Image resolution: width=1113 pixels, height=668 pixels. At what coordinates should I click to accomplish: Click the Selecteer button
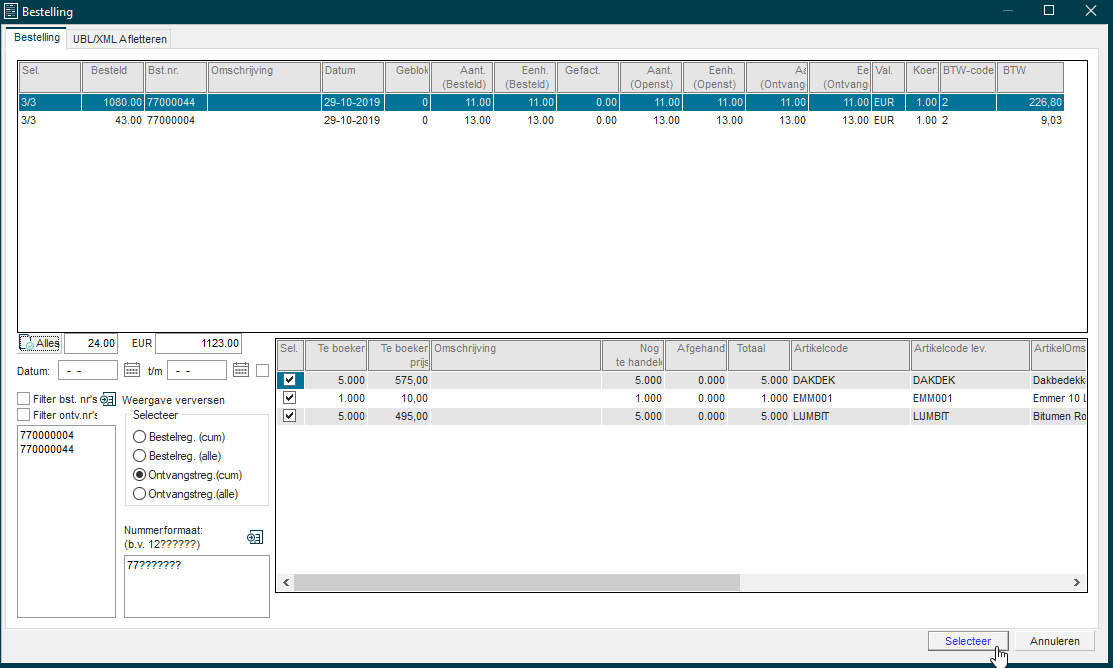[x=967, y=641]
